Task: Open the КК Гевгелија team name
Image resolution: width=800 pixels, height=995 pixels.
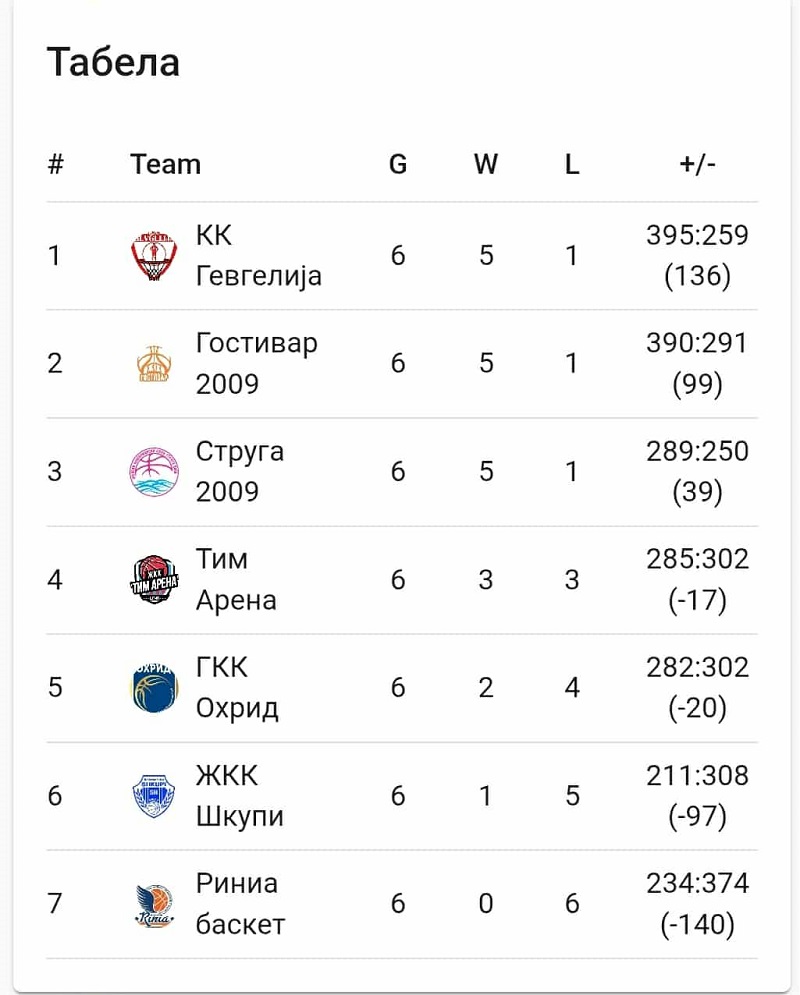Action: pyautogui.click(x=258, y=256)
